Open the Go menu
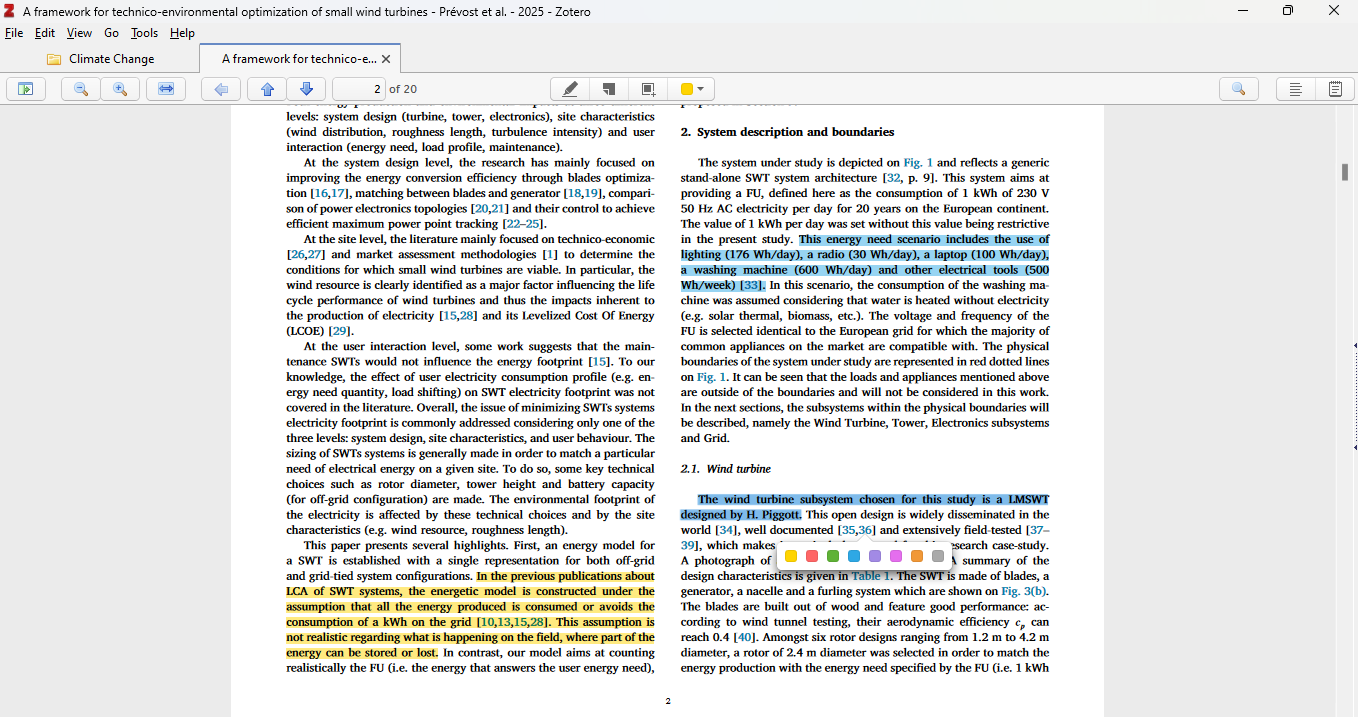 pyautogui.click(x=111, y=33)
